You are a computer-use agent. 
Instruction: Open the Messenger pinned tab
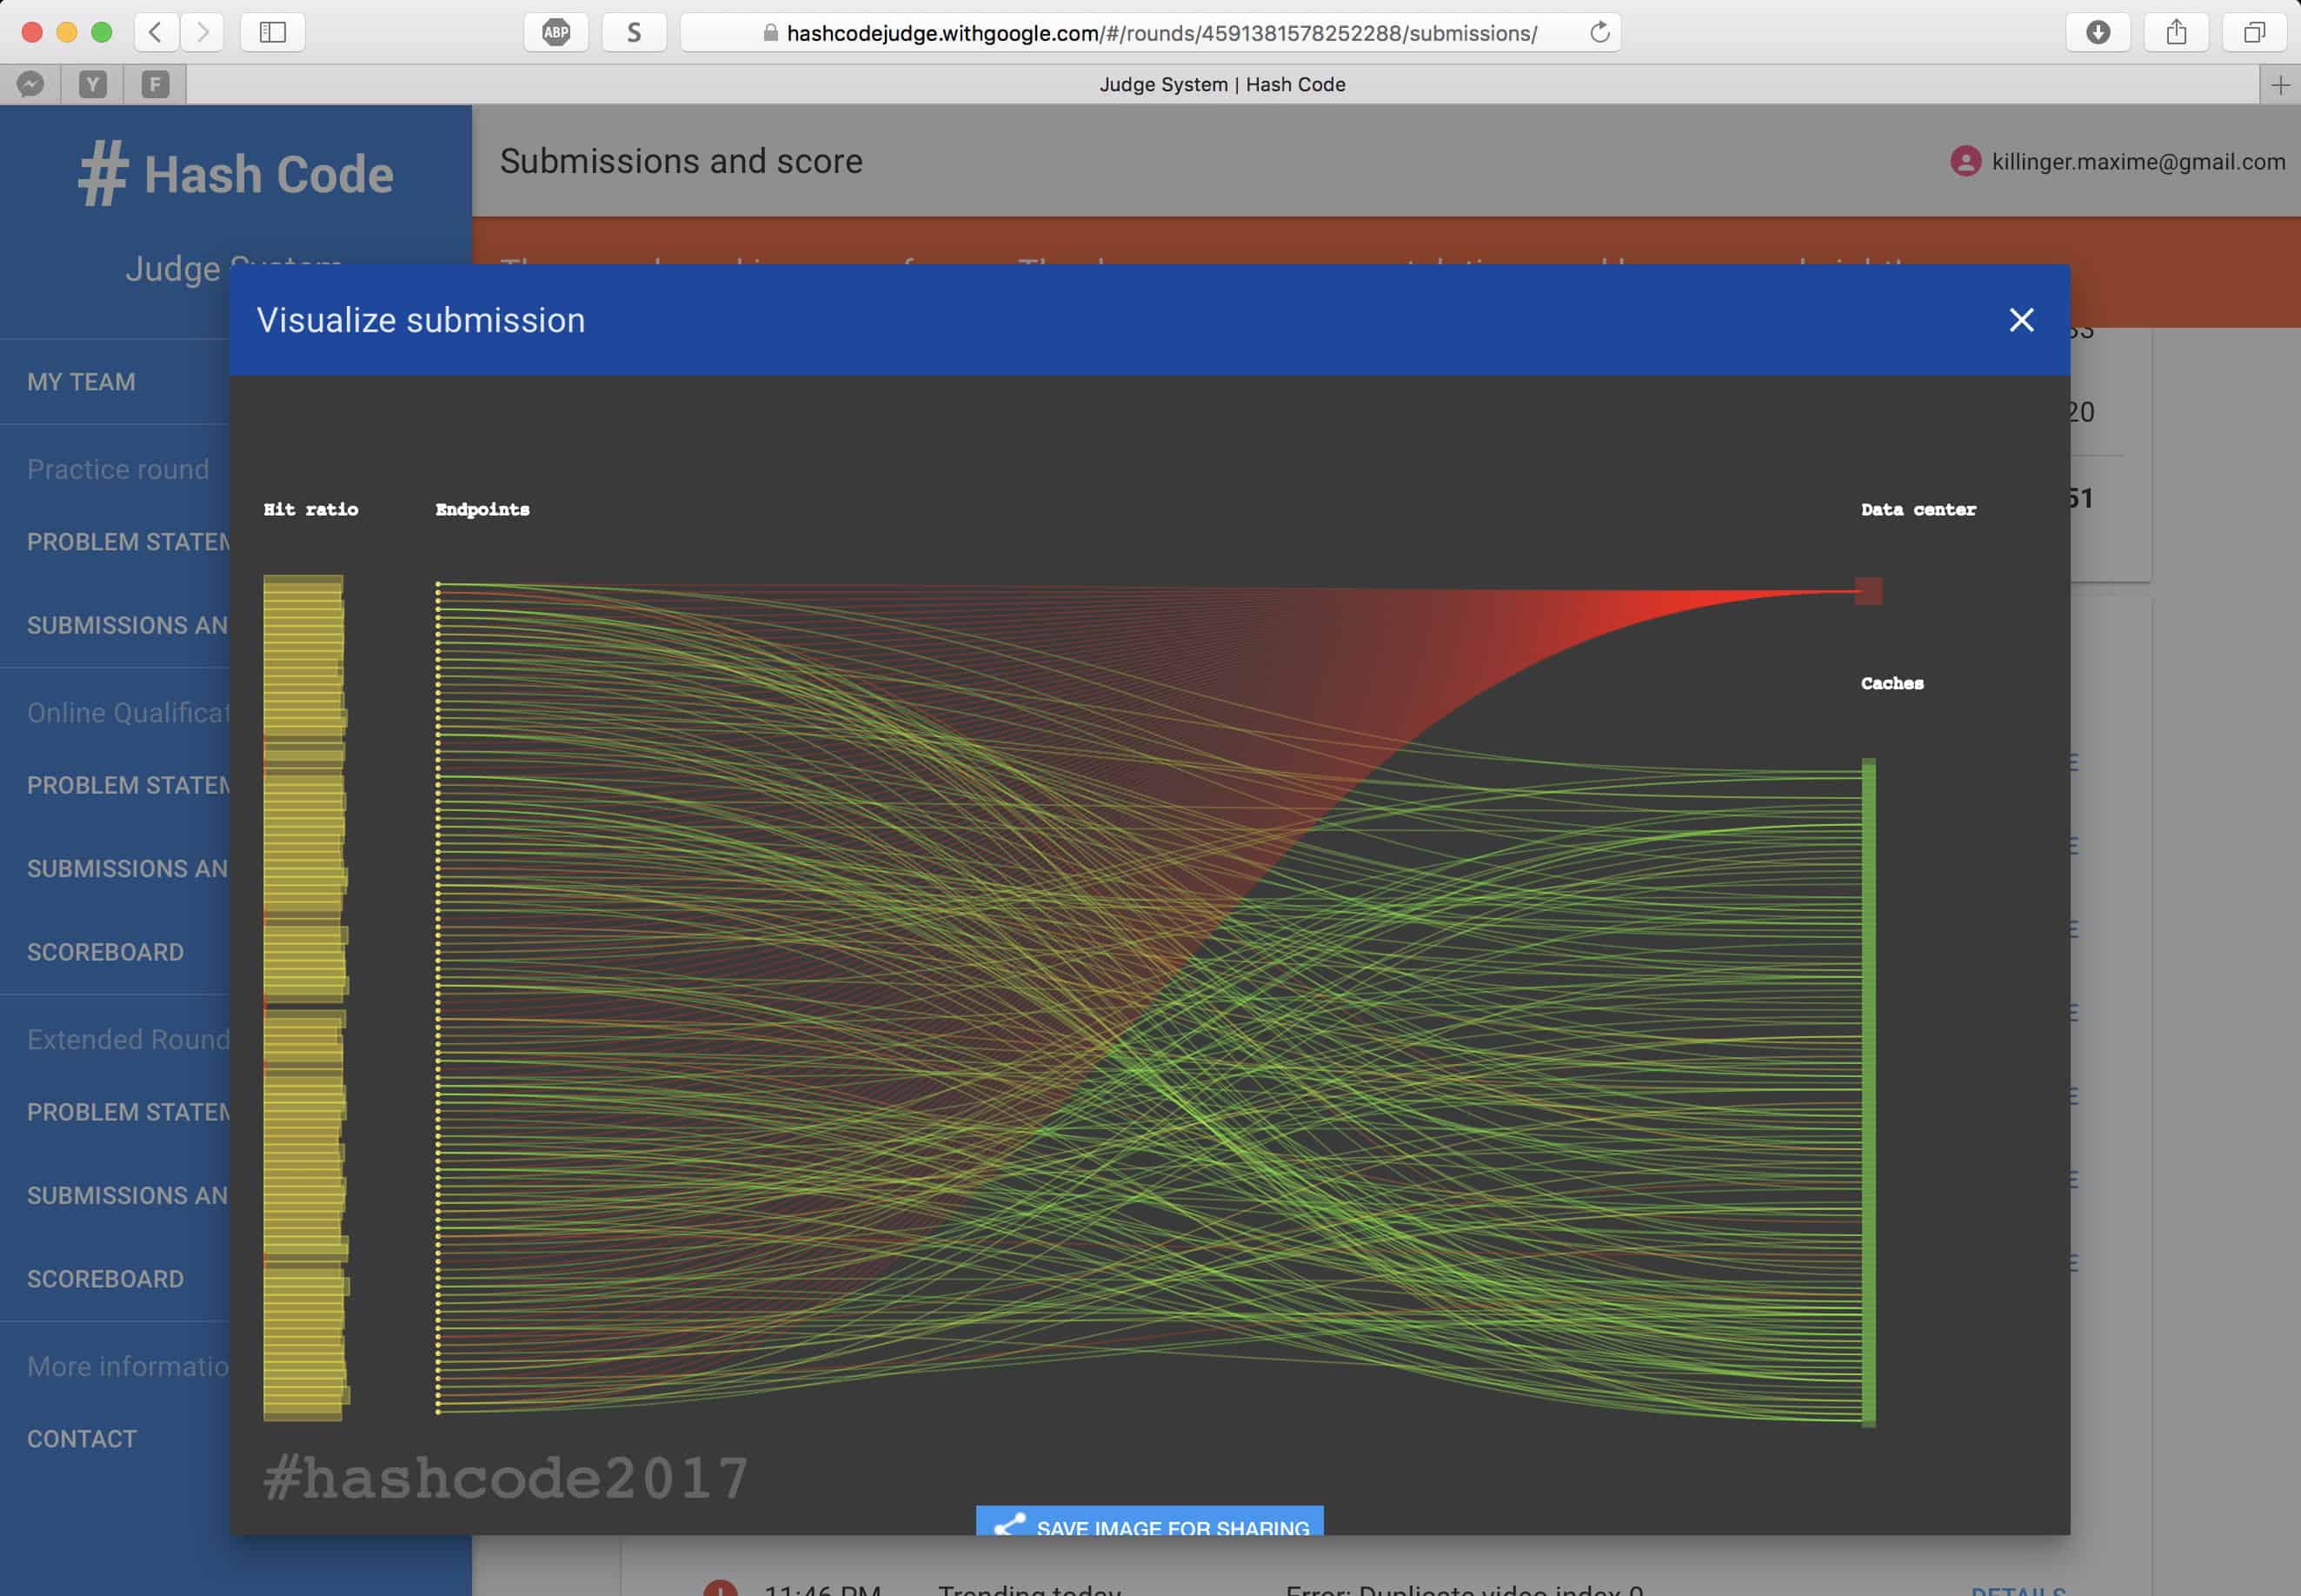click(x=31, y=85)
